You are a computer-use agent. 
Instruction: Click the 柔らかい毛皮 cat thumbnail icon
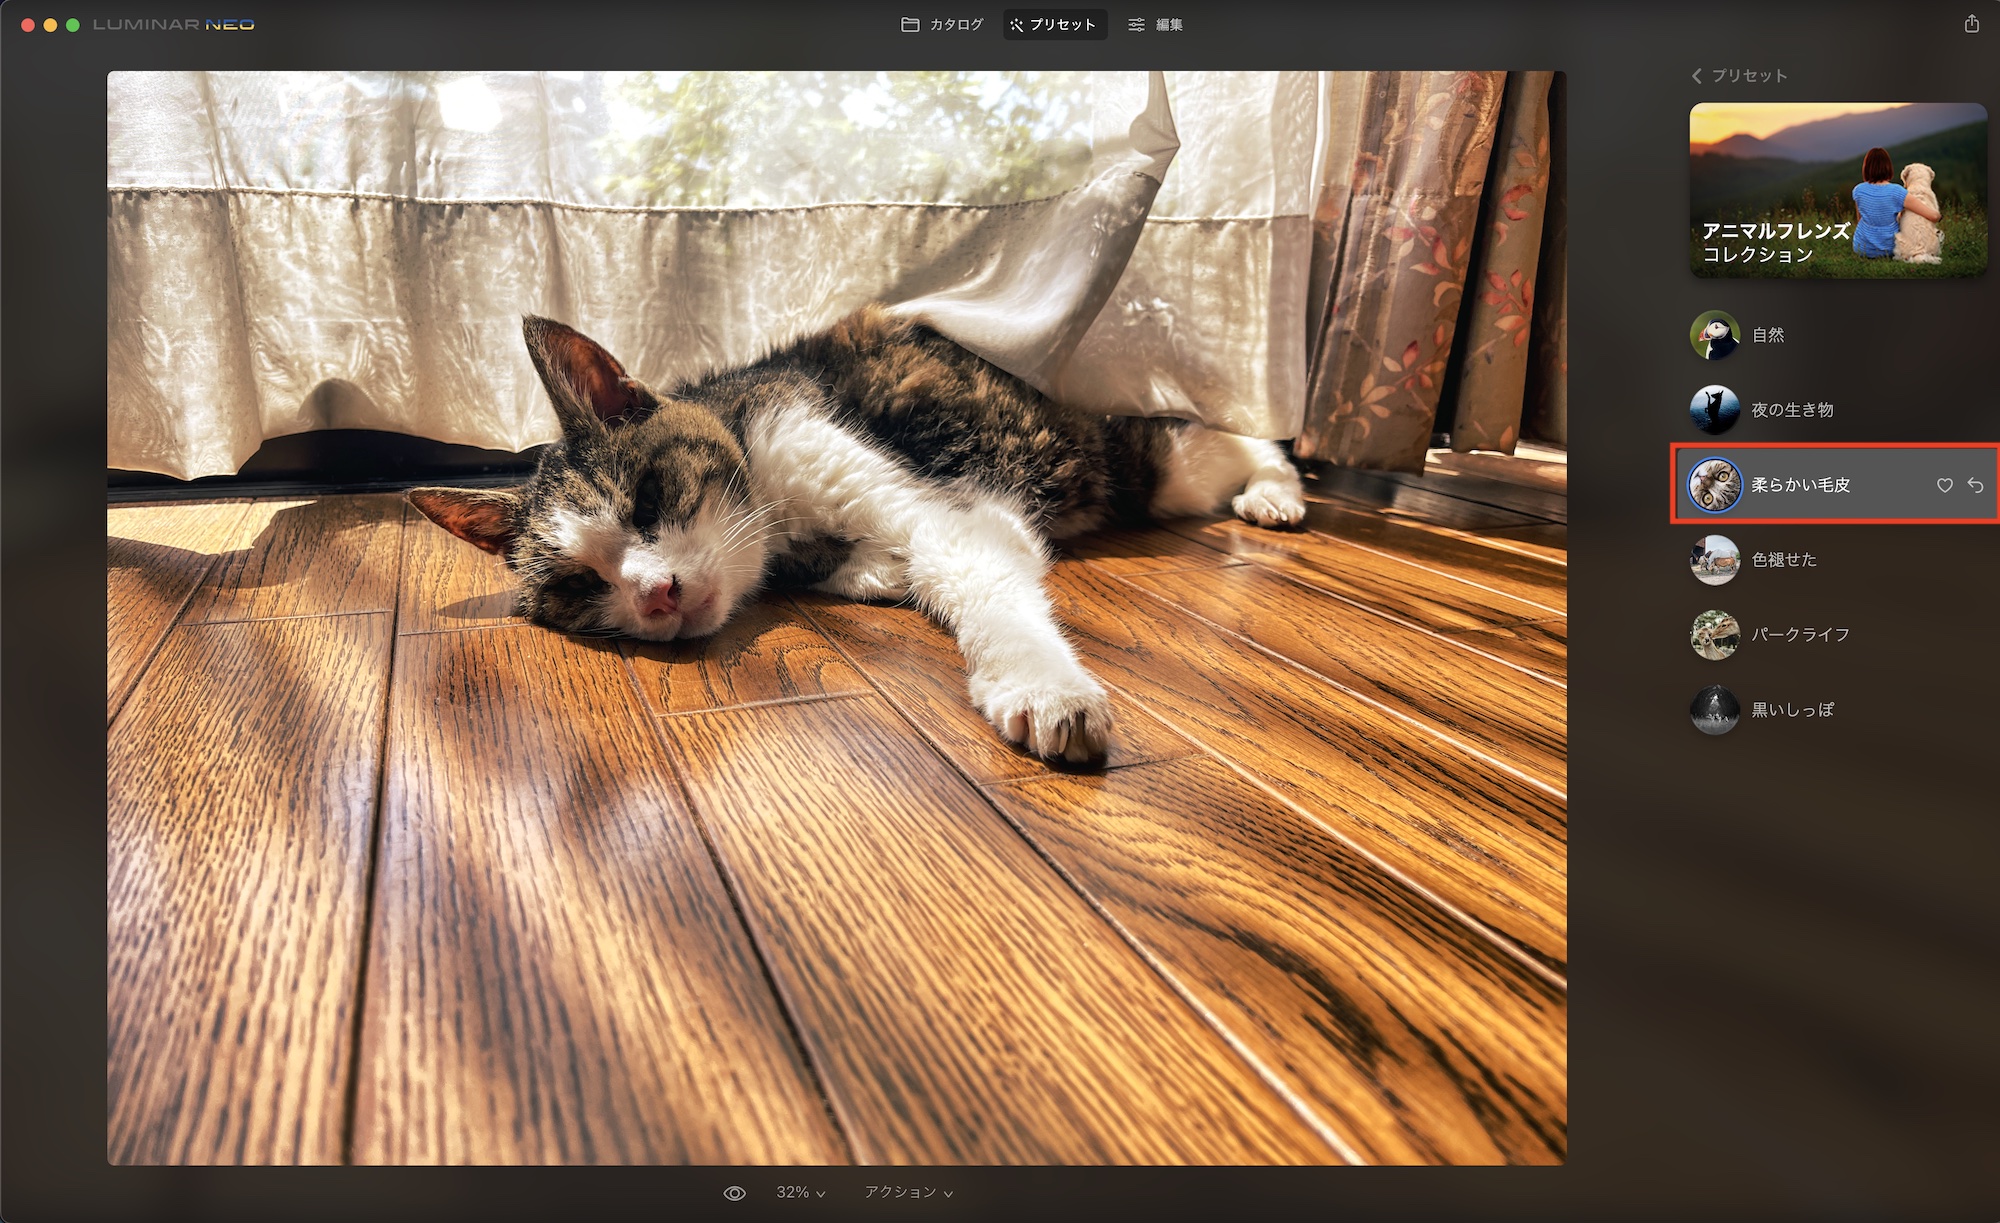[x=1714, y=485]
